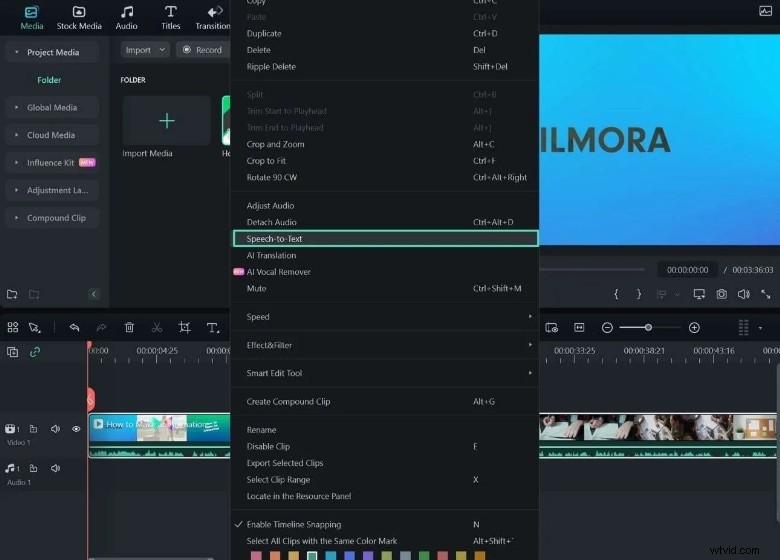The image size is (780, 560).
Task: Click the timeline zoom slider handle
Action: tap(648, 328)
